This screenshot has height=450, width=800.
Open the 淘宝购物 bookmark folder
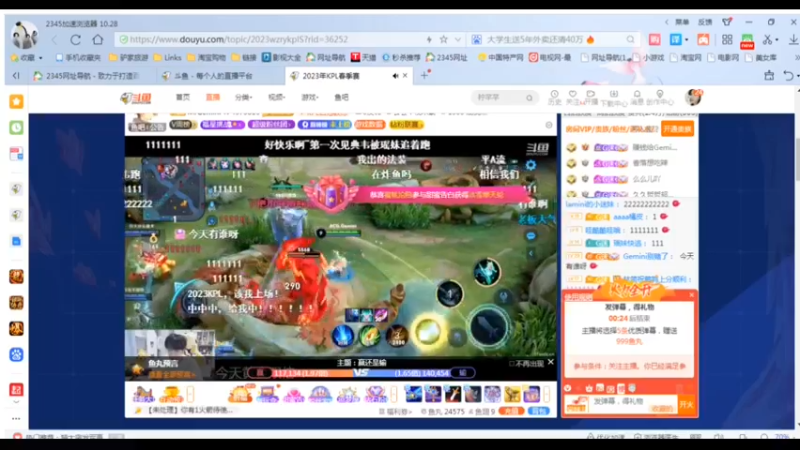(x=208, y=58)
